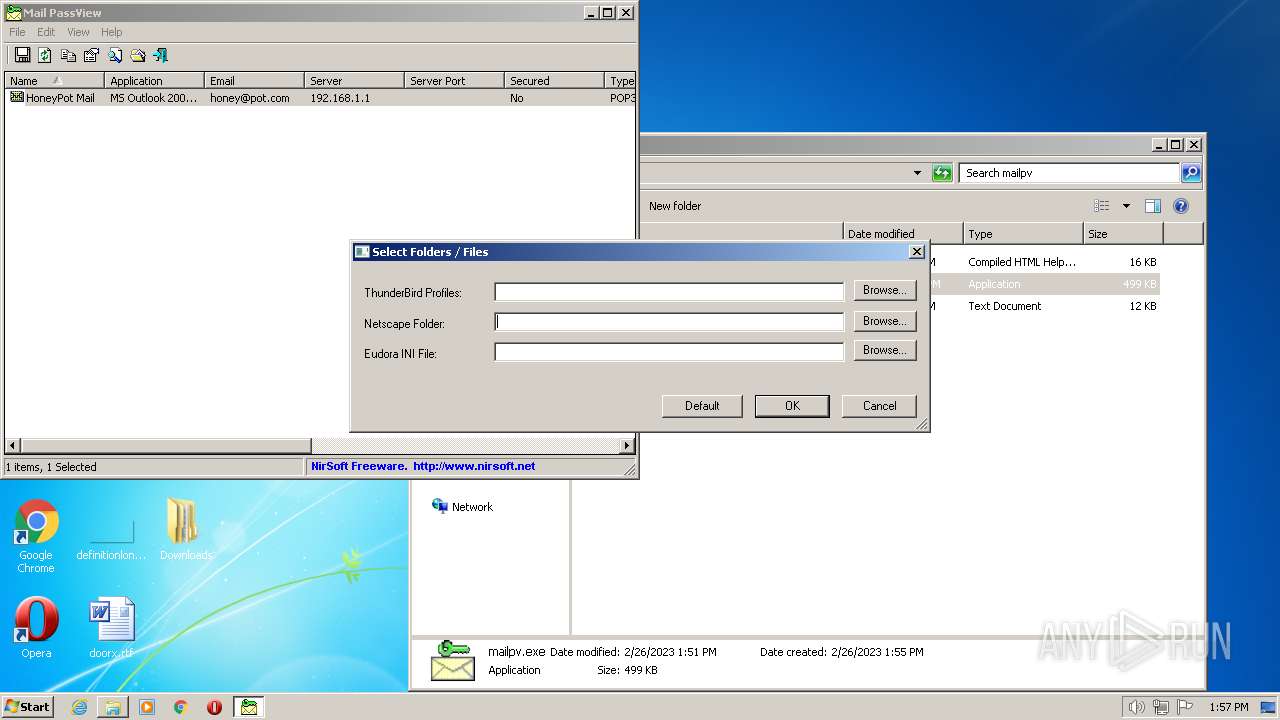Click the Select Folders toolbar icon

pyautogui.click(x=138, y=55)
